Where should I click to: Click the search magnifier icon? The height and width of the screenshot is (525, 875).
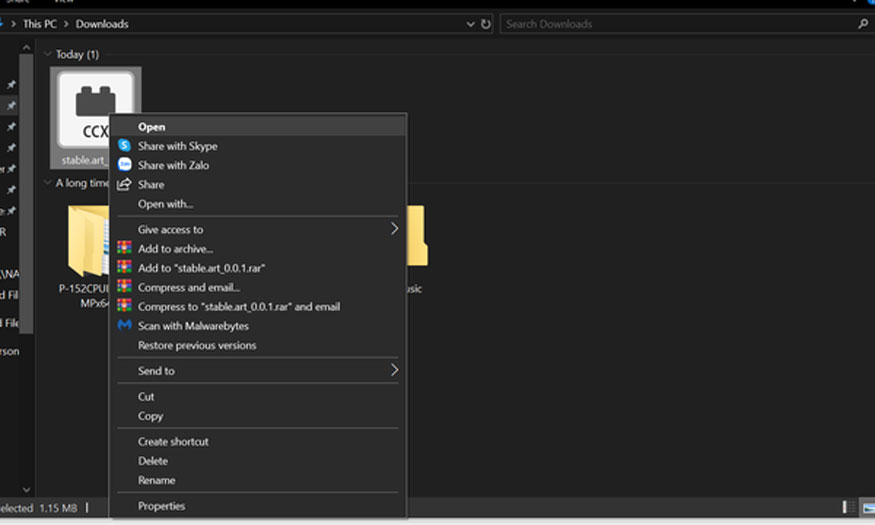click(863, 24)
